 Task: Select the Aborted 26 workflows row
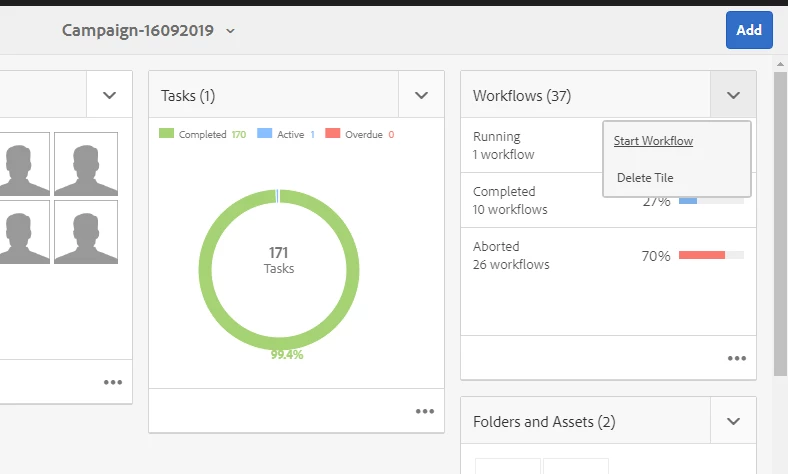click(x=608, y=255)
